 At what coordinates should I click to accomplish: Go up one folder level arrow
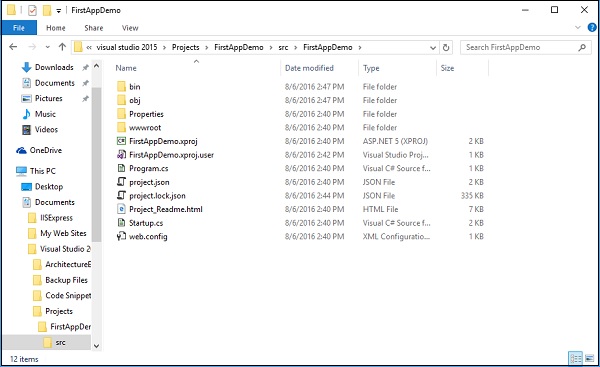pos(62,47)
